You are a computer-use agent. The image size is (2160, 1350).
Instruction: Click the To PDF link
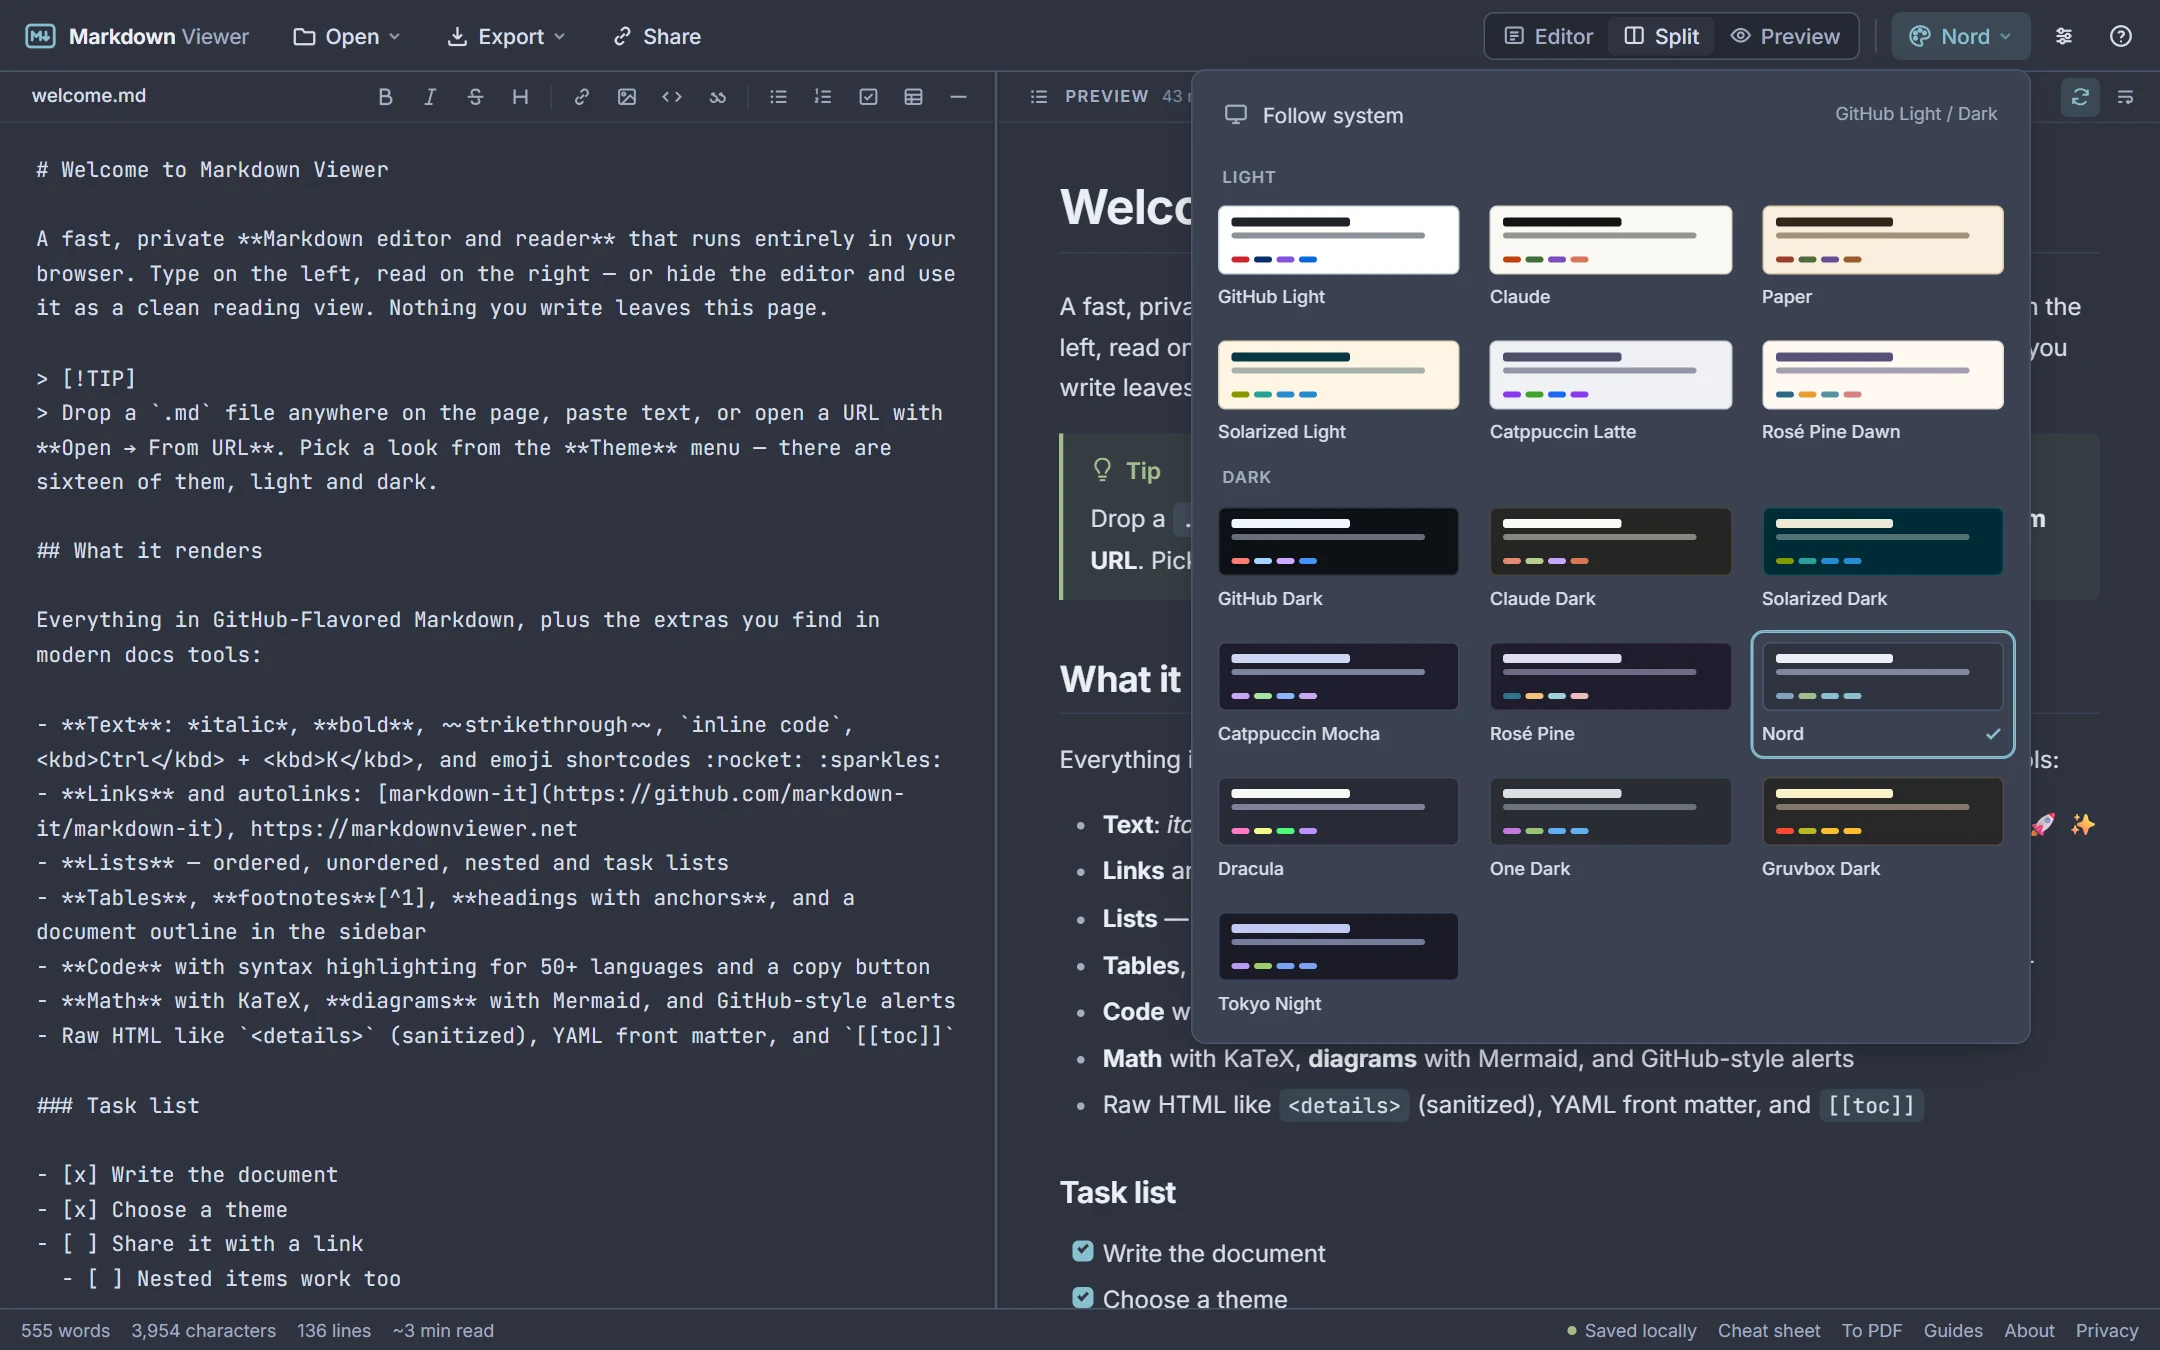click(1872, 1330)
